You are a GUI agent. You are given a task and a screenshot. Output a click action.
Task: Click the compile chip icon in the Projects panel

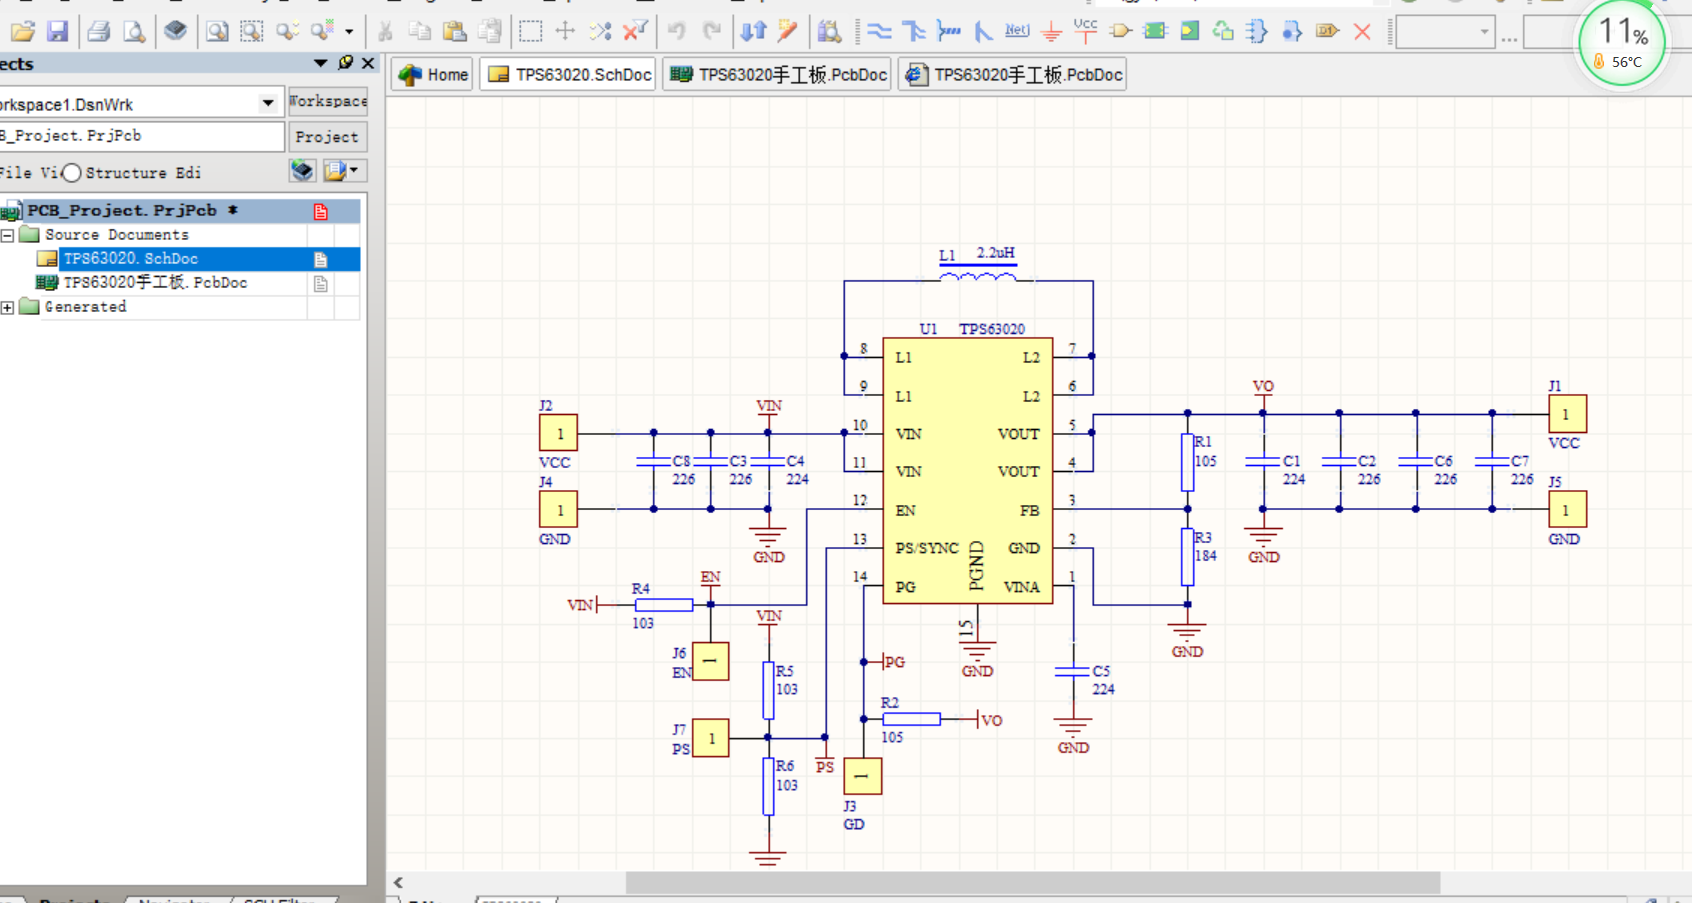coord(302,171)
